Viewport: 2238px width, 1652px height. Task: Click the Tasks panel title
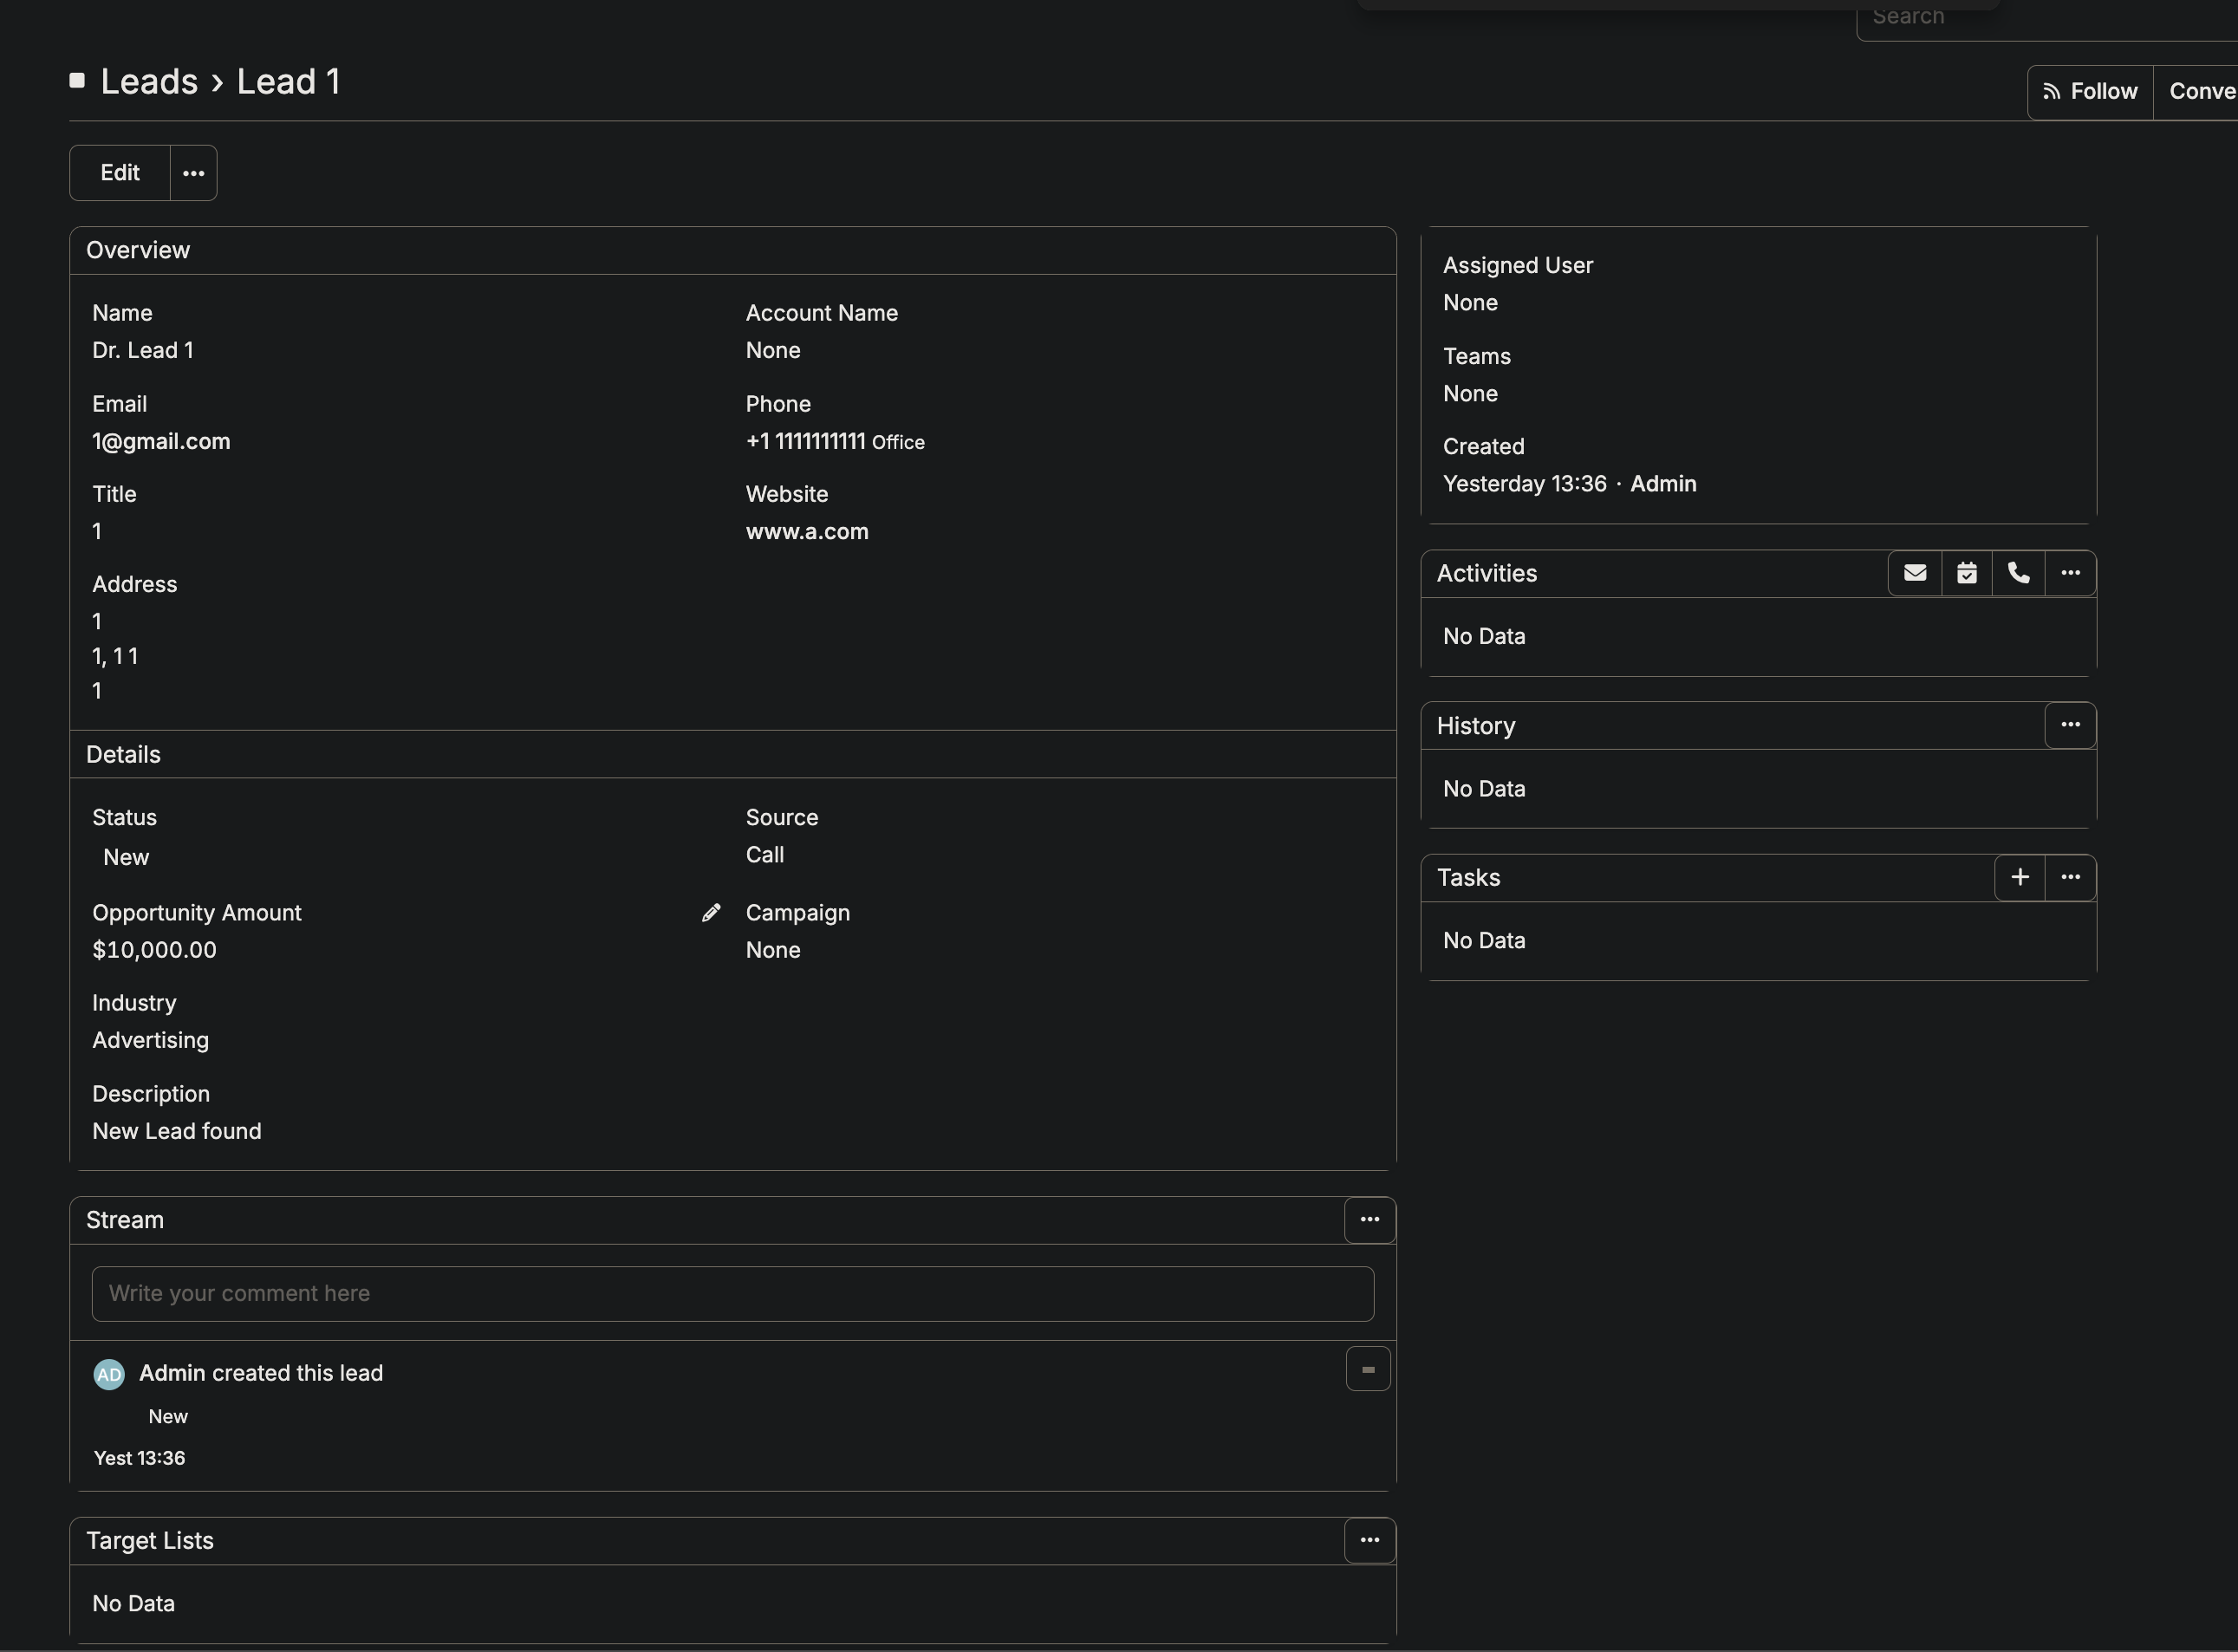1468,877
